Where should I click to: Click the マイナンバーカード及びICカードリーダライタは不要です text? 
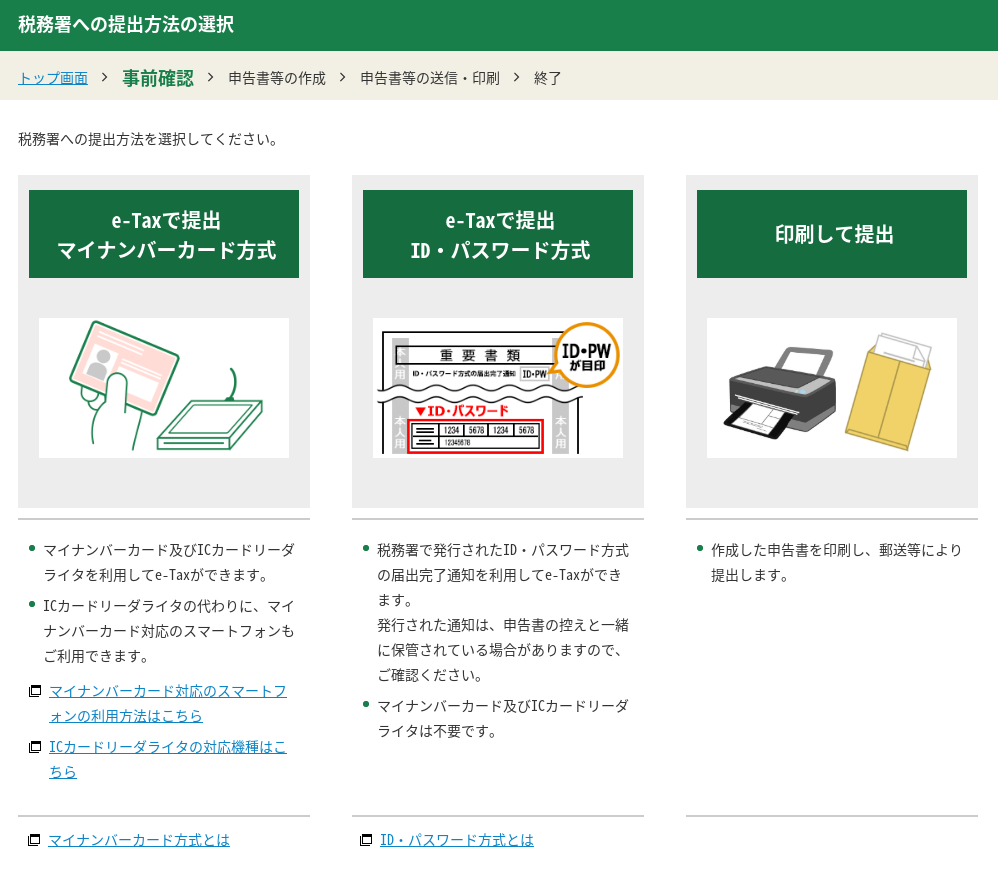(x=503, y=718)
